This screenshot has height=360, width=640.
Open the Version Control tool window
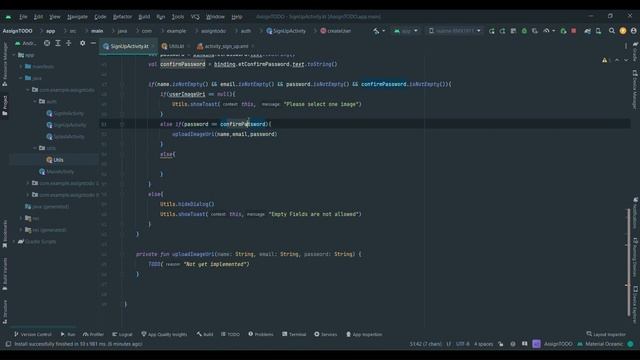[33, 334]
